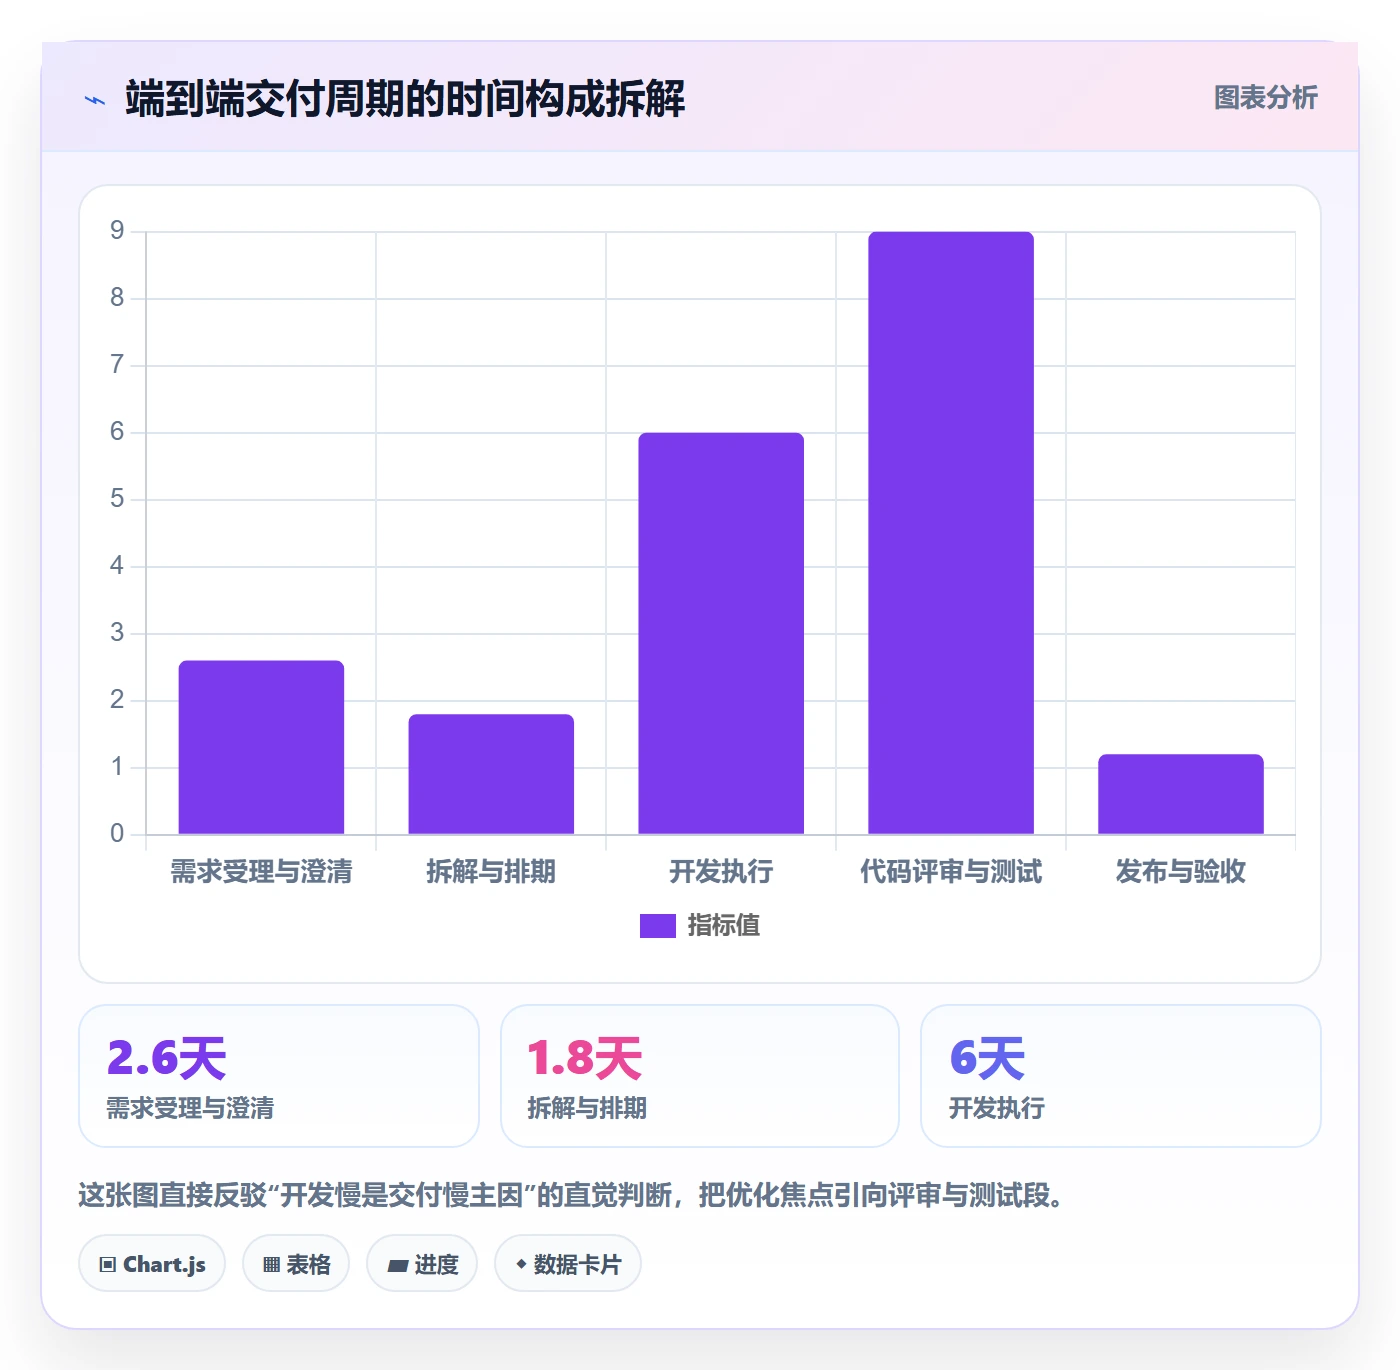Select the 需求受理与澄清 bar in the chart
The height and width of the screenshot is (1370, 1400).
pos(261,747)
